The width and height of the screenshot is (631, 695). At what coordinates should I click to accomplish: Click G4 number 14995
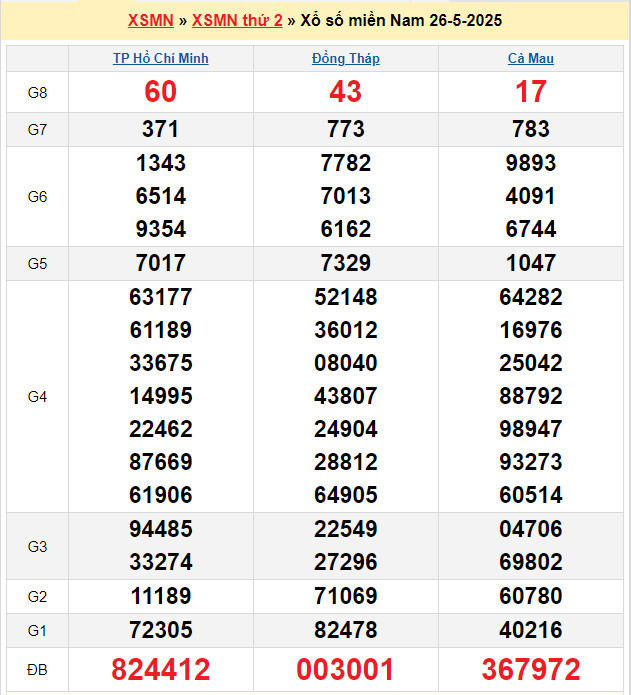pyautogui.click(x=161, y=396)
